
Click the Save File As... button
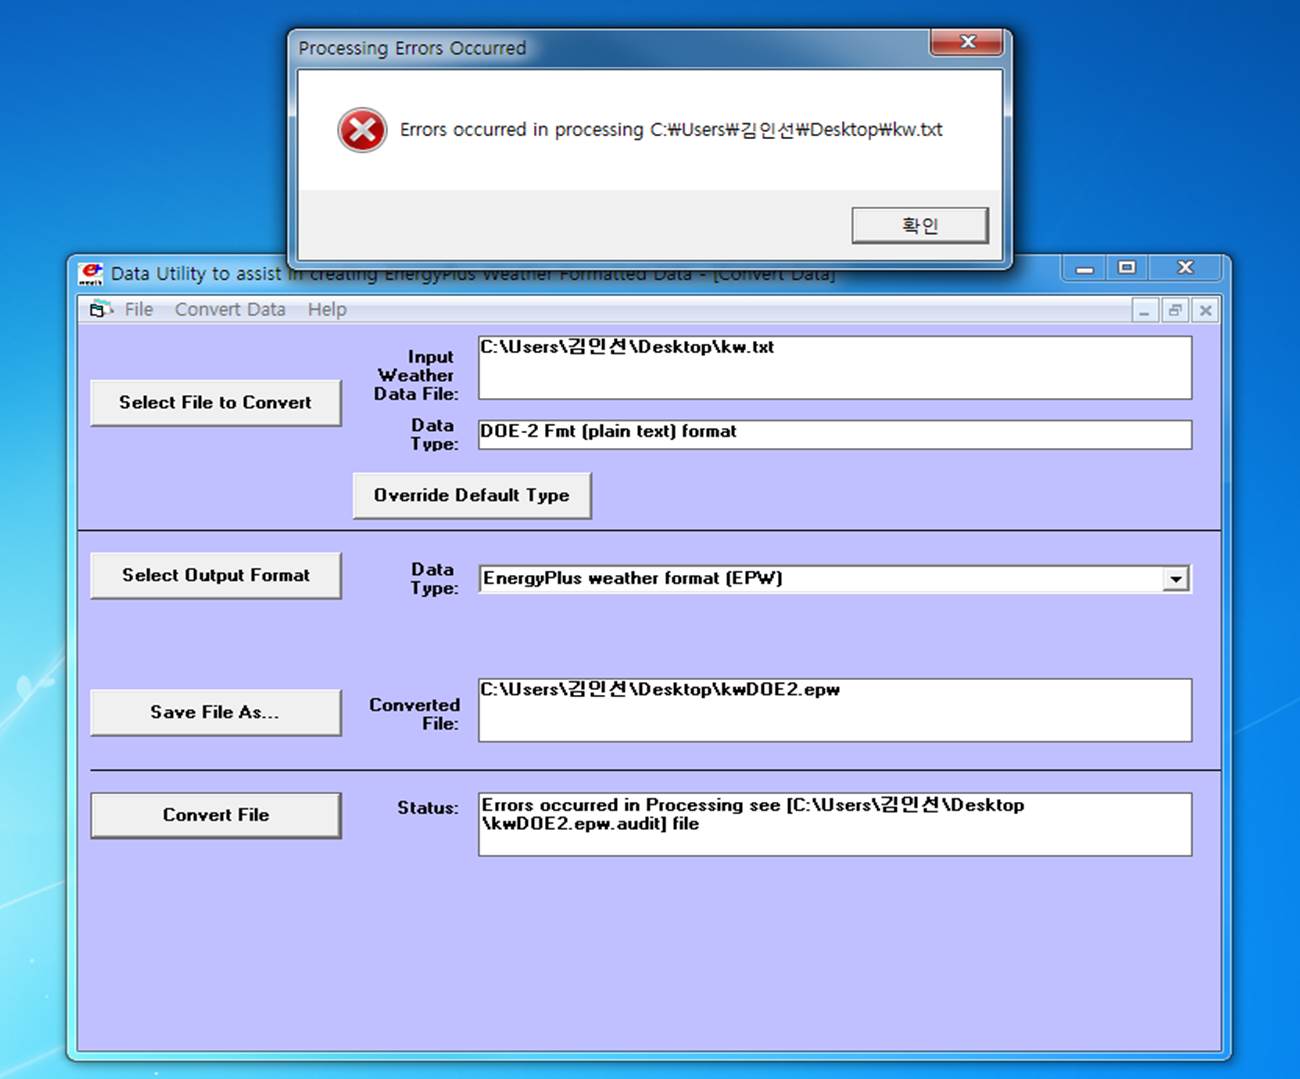pos(215,713)
